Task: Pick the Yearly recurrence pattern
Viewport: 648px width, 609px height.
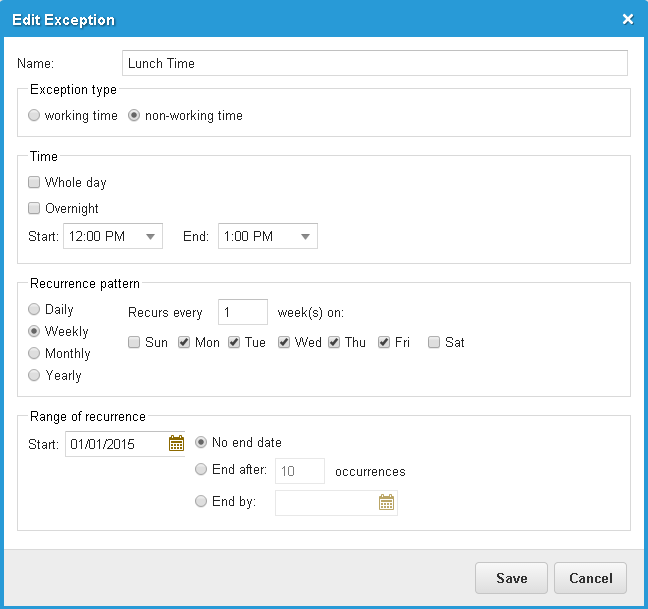Action: (x=34, y=375)
